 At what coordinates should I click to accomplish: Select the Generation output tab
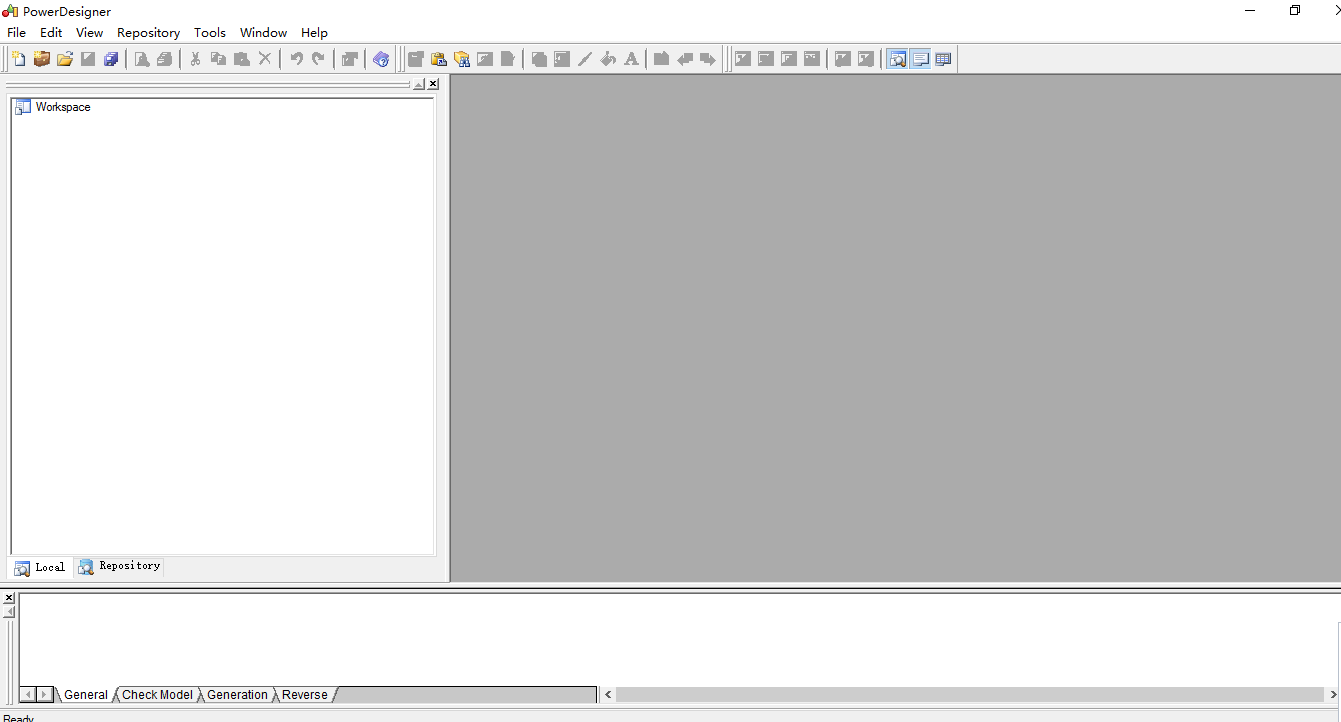pos(237,695)
